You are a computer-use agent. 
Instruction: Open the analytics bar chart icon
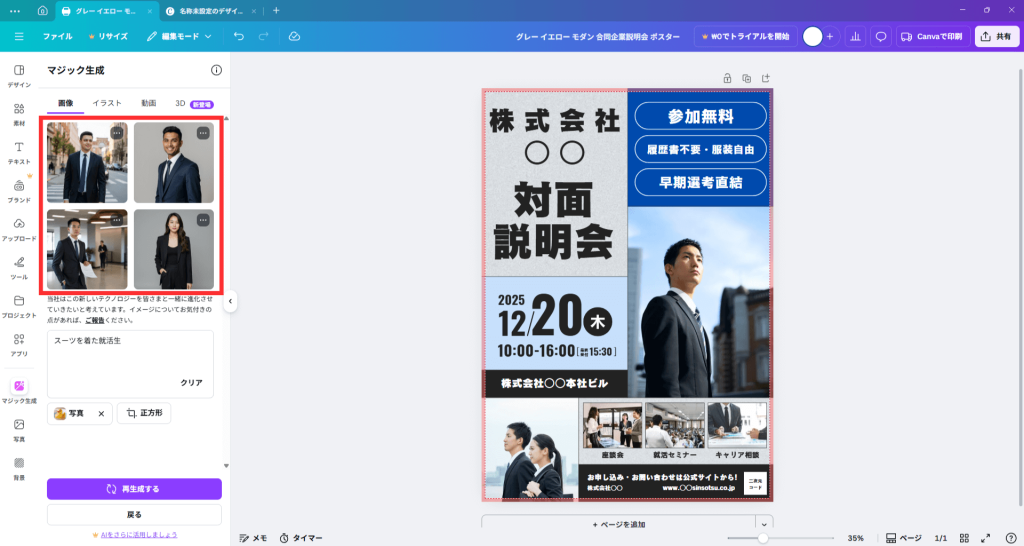[x=855, y=36]
